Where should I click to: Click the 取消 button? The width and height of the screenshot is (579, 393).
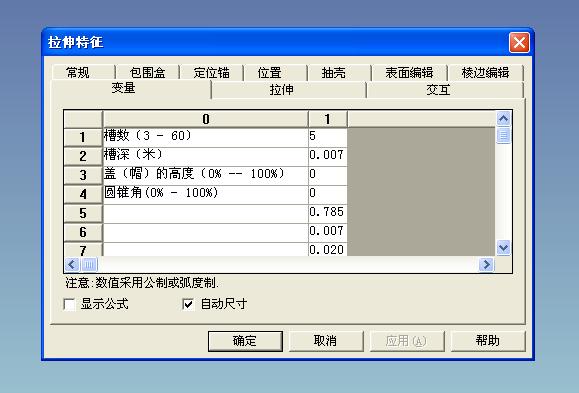(326, 341)
